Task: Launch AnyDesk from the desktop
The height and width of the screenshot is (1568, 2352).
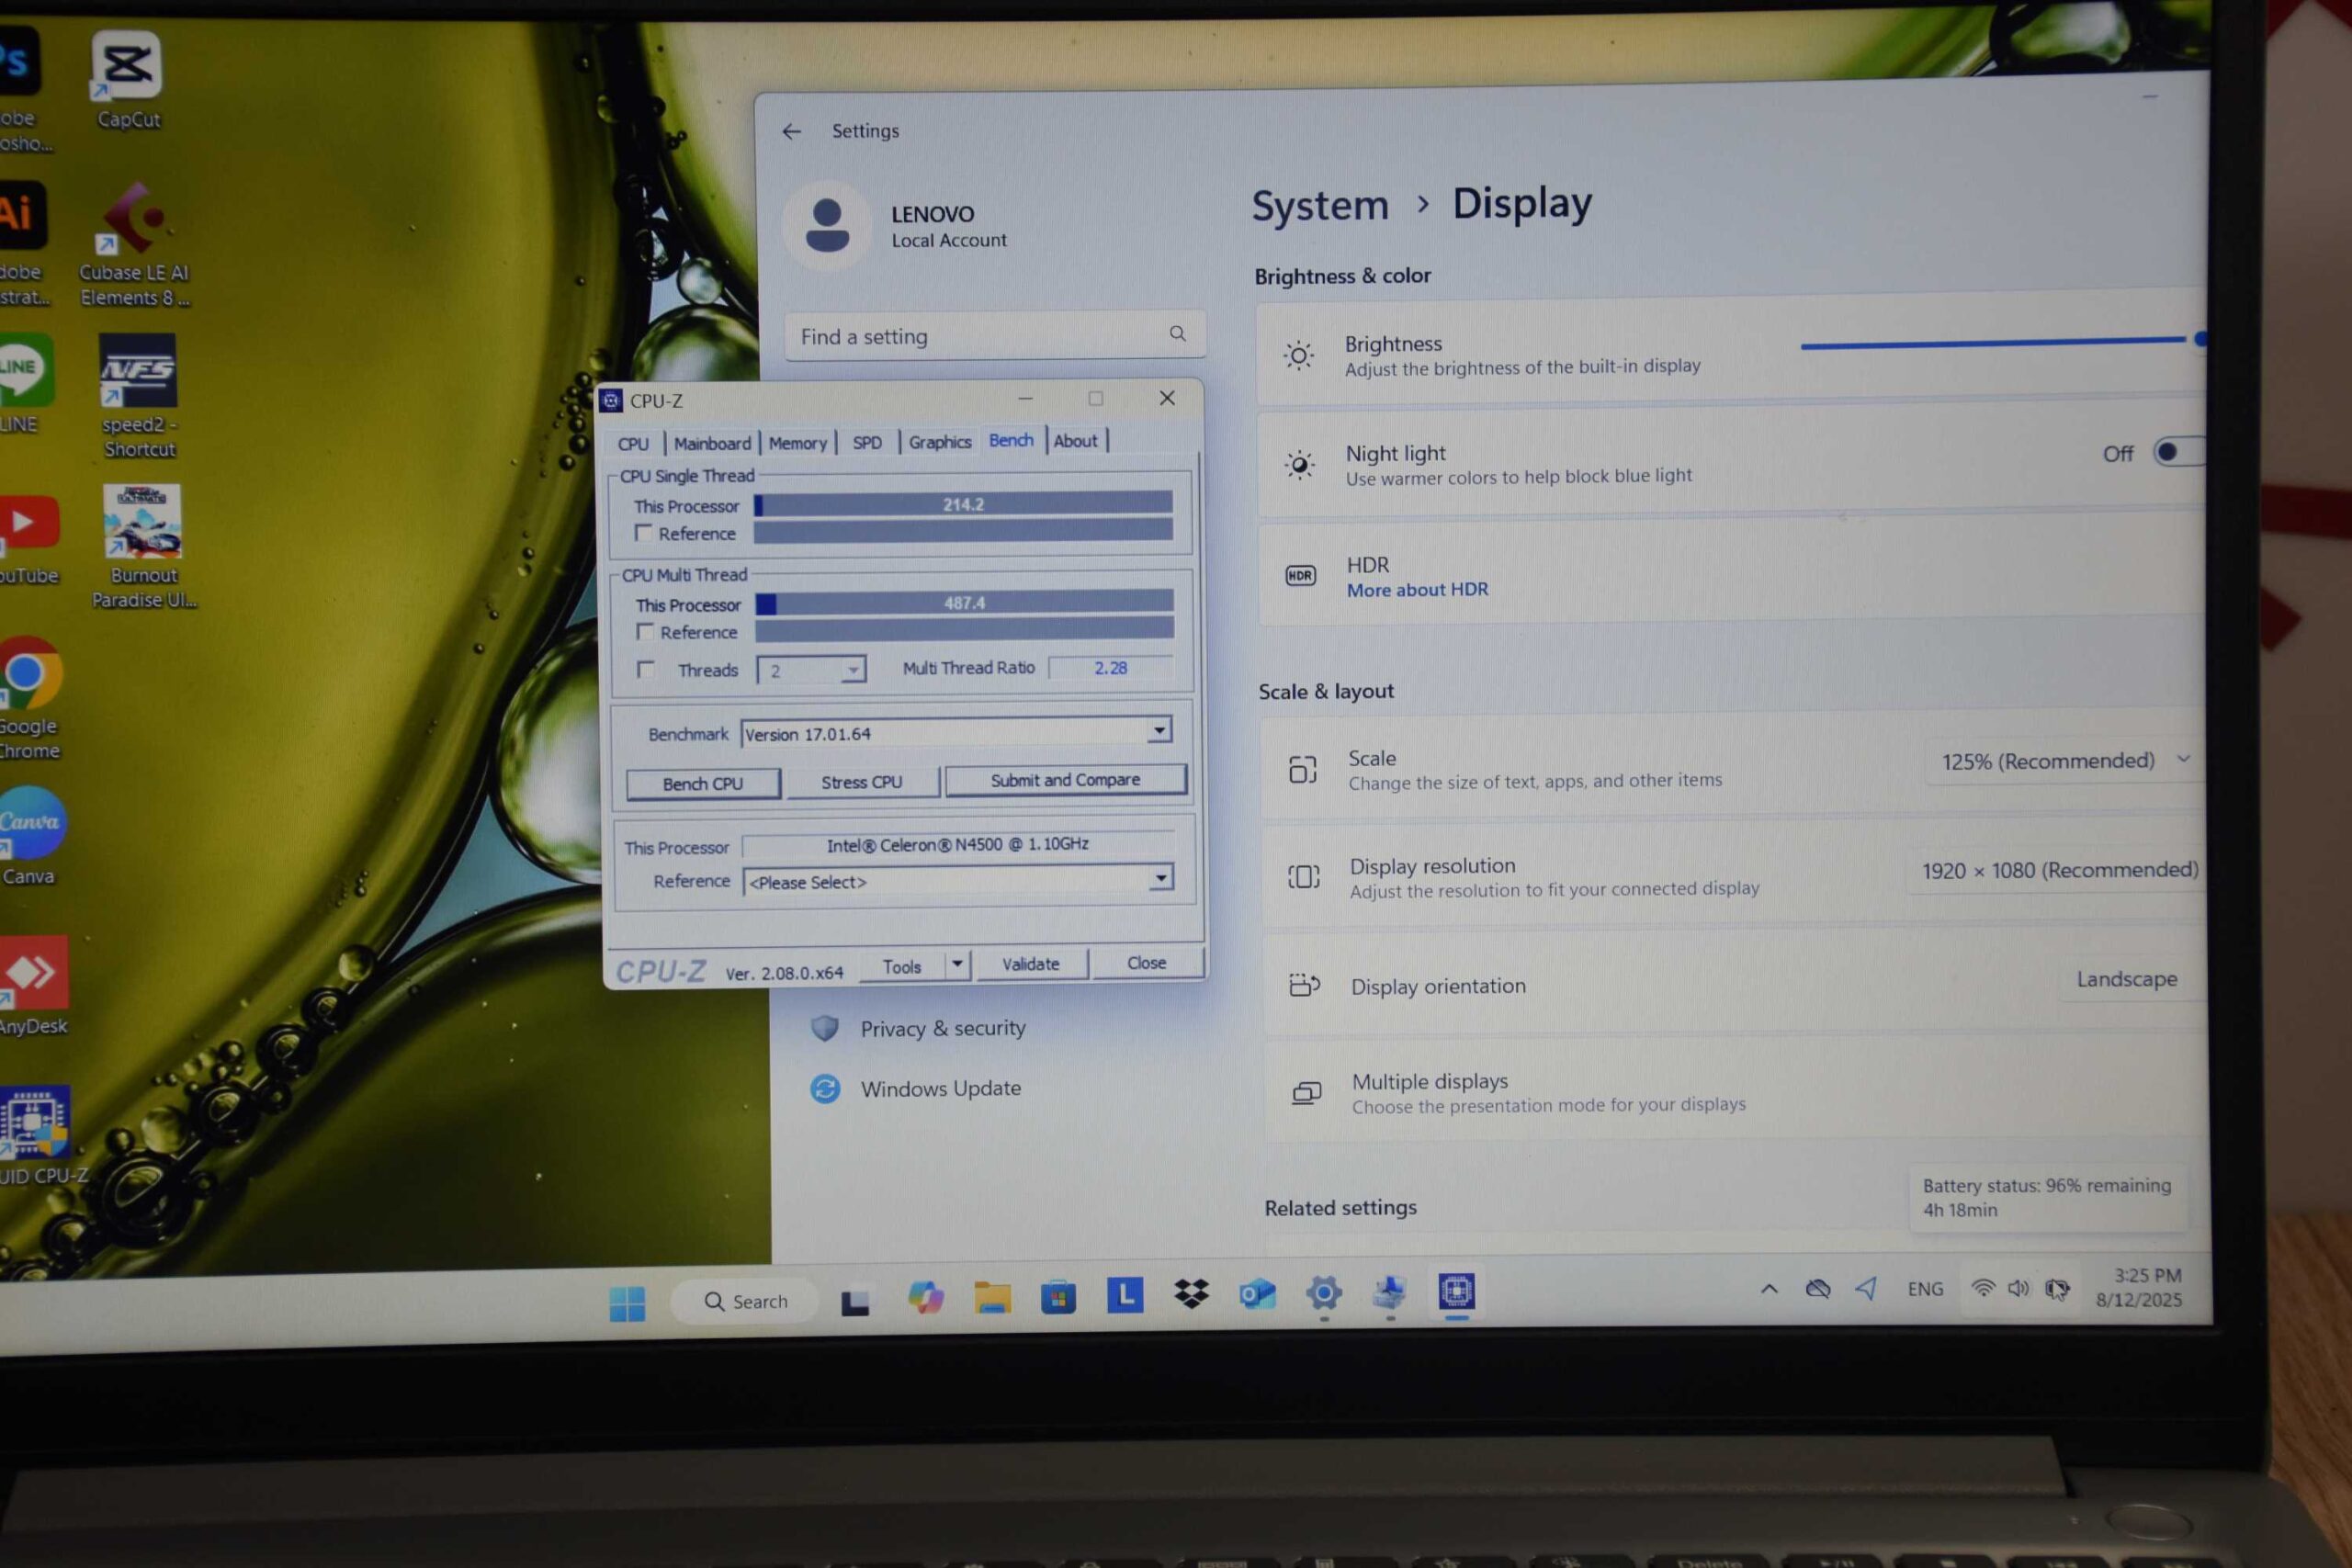Action: pos(33,986)
